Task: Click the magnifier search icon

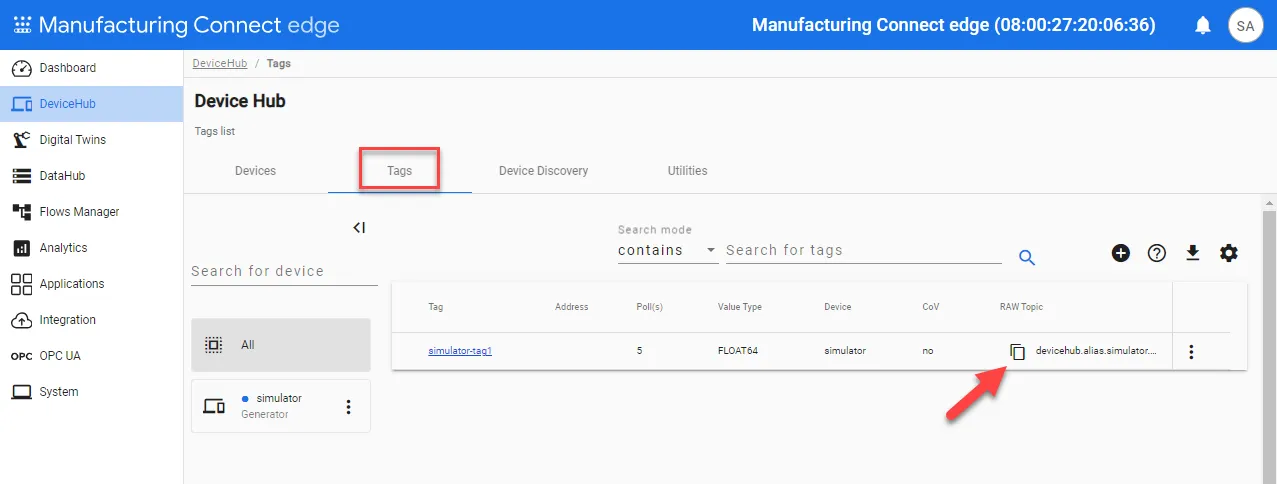Action: pos(1027,257)
